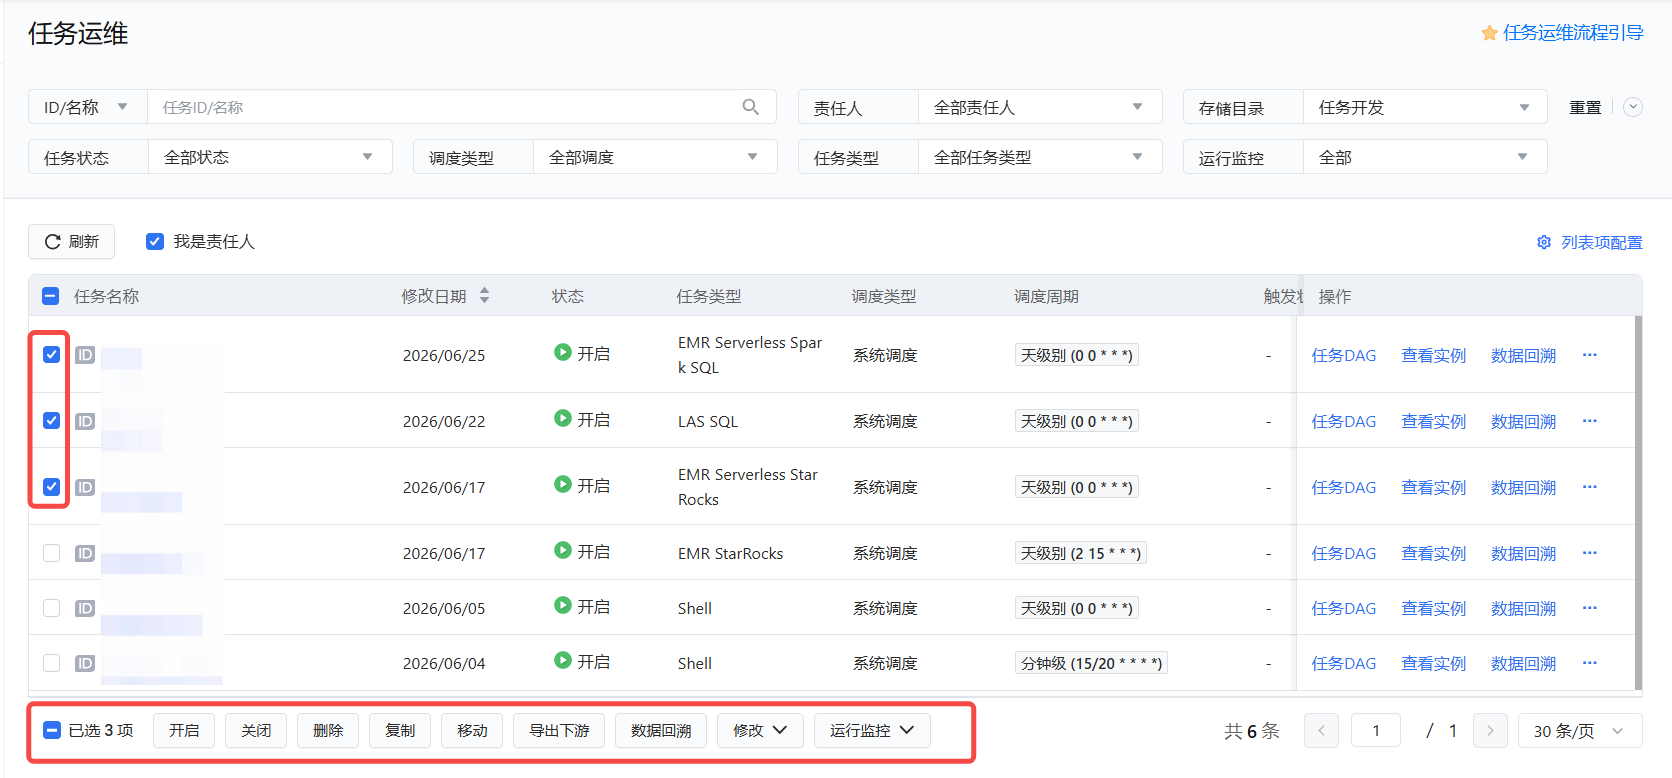Open the 任务运维流程引导 guide link
This screenshot has height=778, width=1672.
(x=1573, y=33)
